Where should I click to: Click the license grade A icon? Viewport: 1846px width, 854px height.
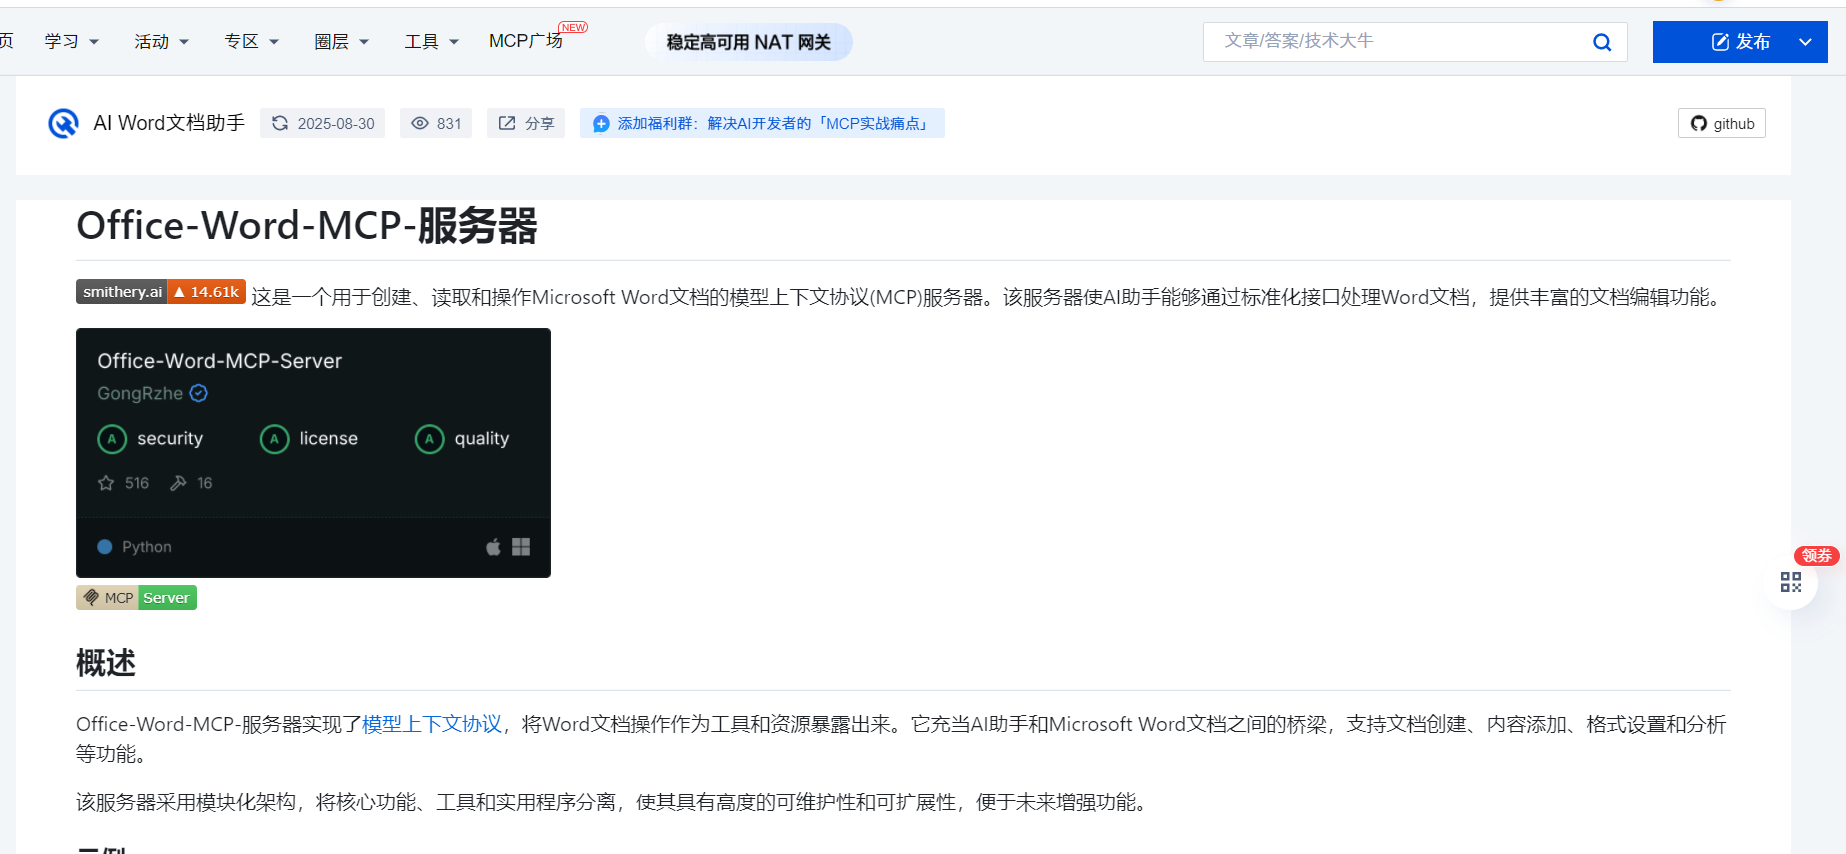274,439
